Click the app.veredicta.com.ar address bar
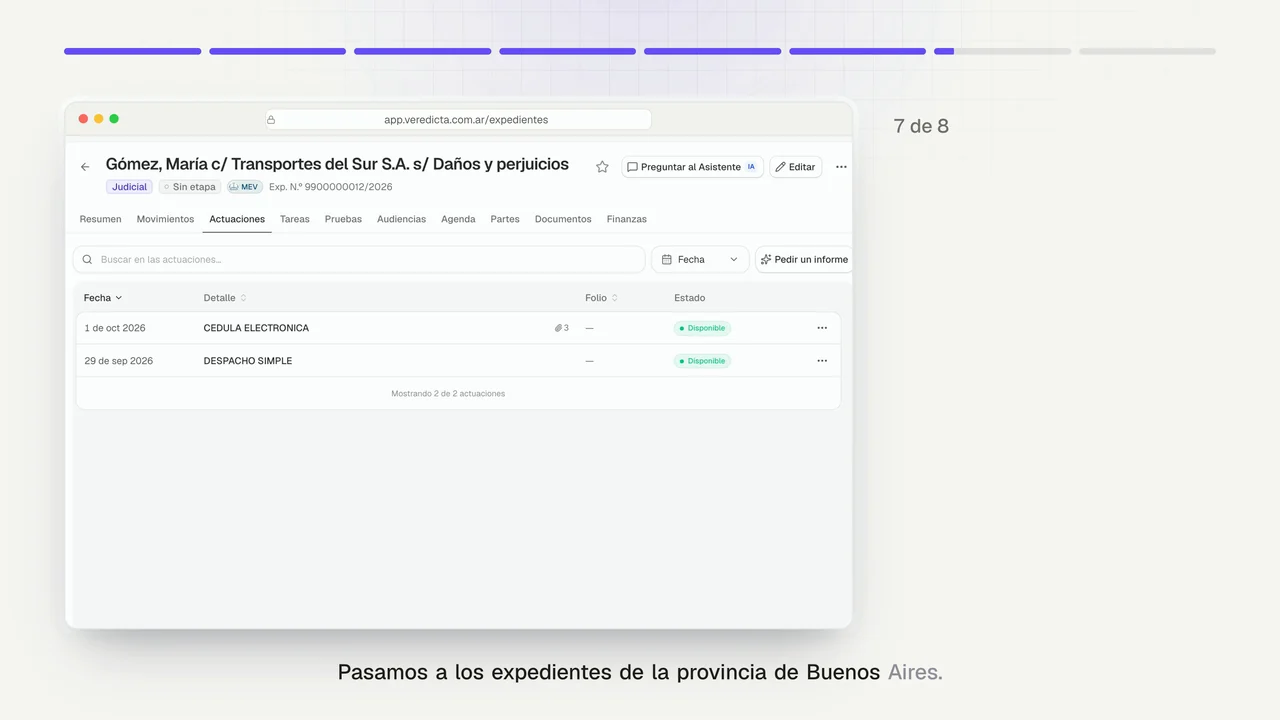Viewport: 1280px width, 720px height. click(x=458, y=120)
